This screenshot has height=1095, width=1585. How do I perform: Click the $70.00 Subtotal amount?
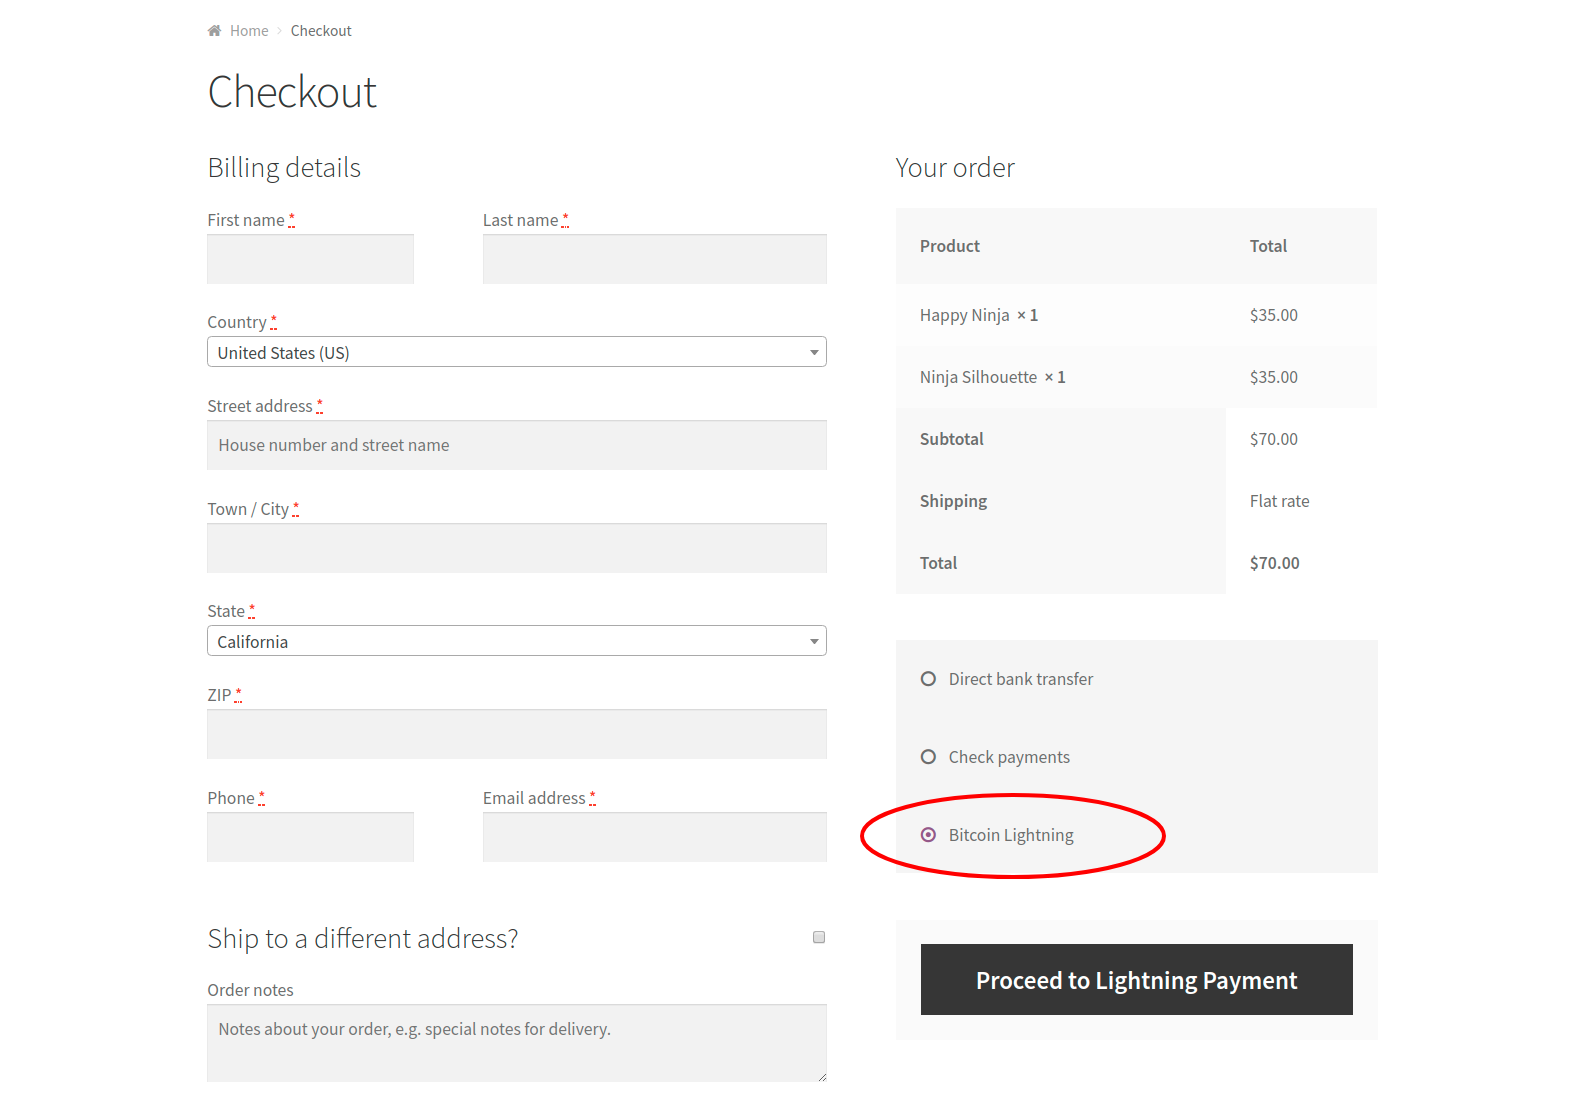(1274, 439)
